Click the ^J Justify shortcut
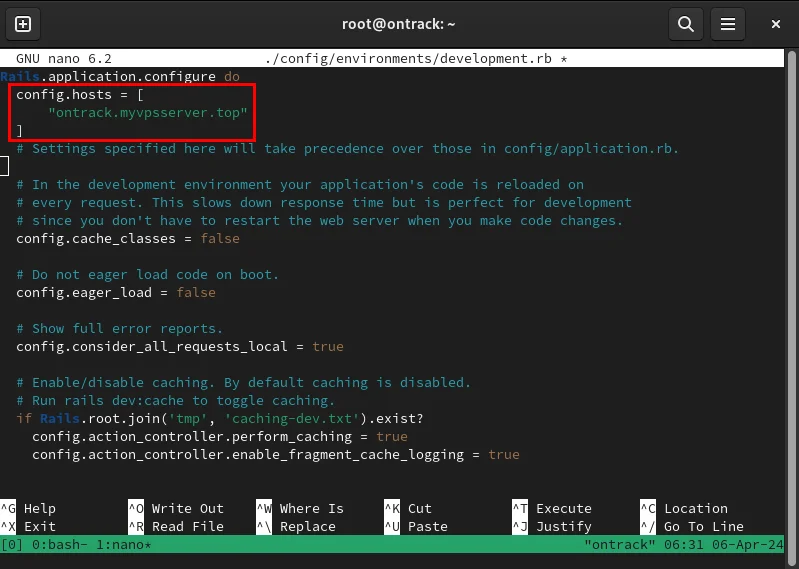This screenshot has height=569, width=799. click(552, 526)
